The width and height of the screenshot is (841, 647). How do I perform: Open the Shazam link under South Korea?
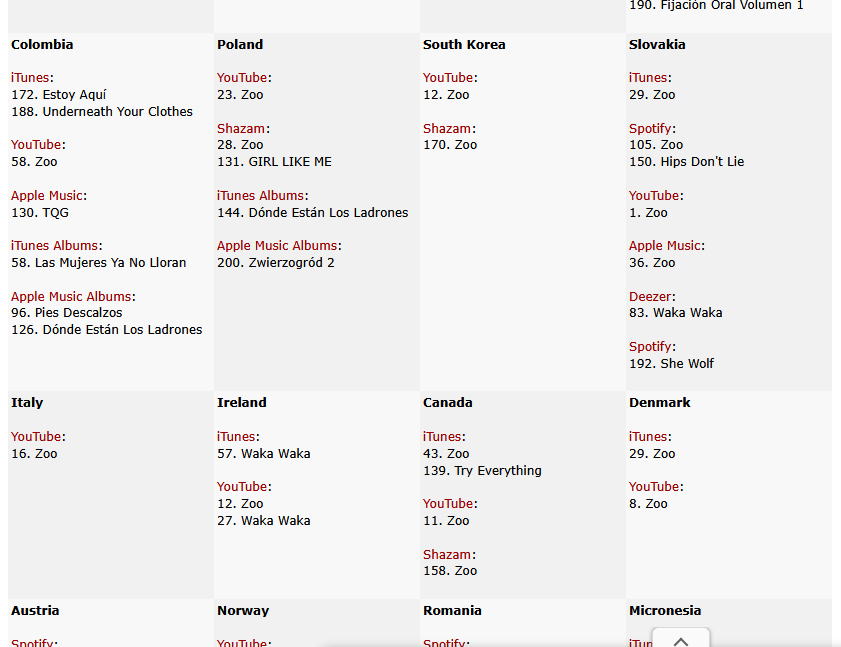[447, 129]
